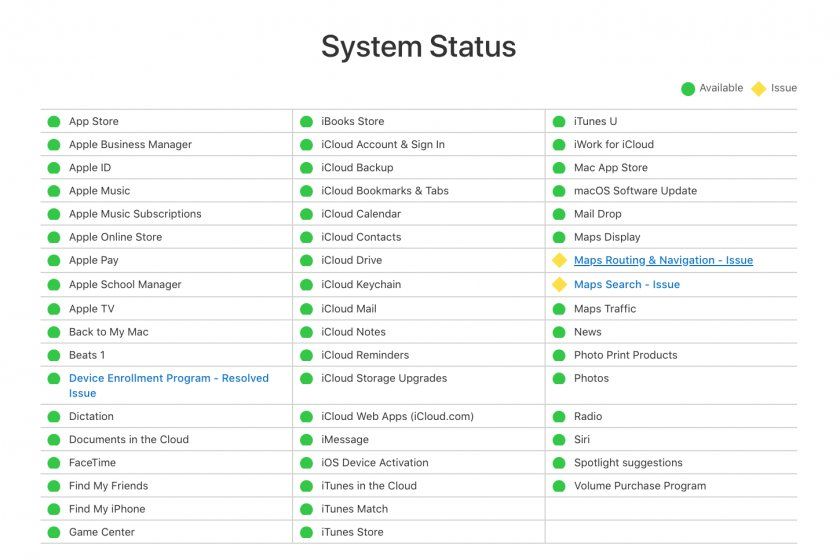The image size is (840, 560).
Task: Select the iCloud Reminders text
Action: (x=365, y=355)
